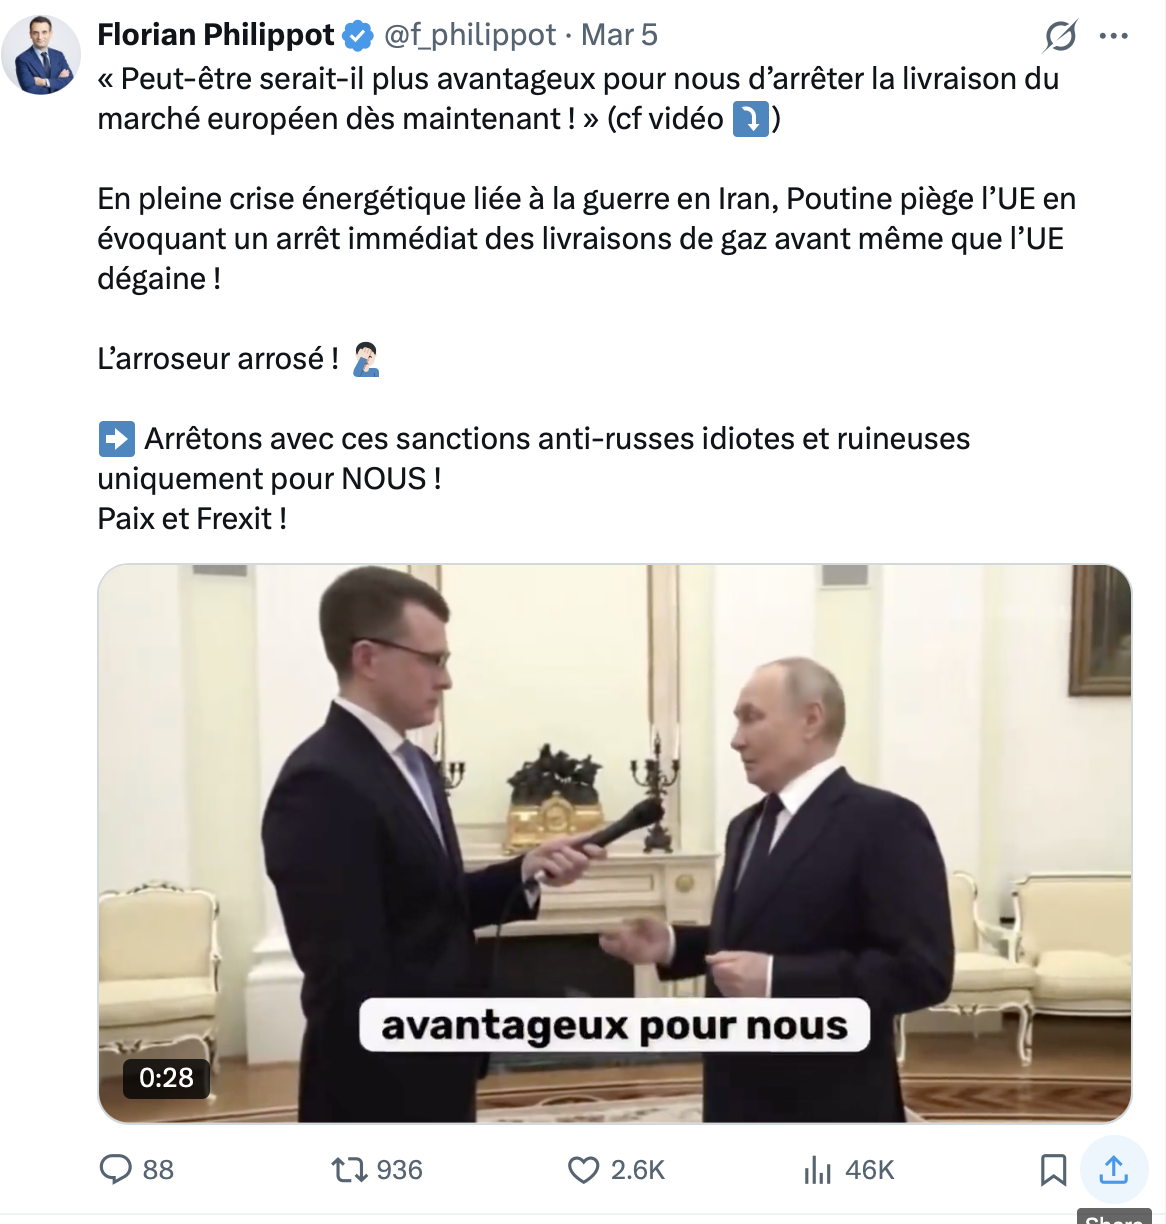This screenshot has width=1166, height=1224.
Task: Reply to the post via speech bubble icon
Action: pos(117,1169)
